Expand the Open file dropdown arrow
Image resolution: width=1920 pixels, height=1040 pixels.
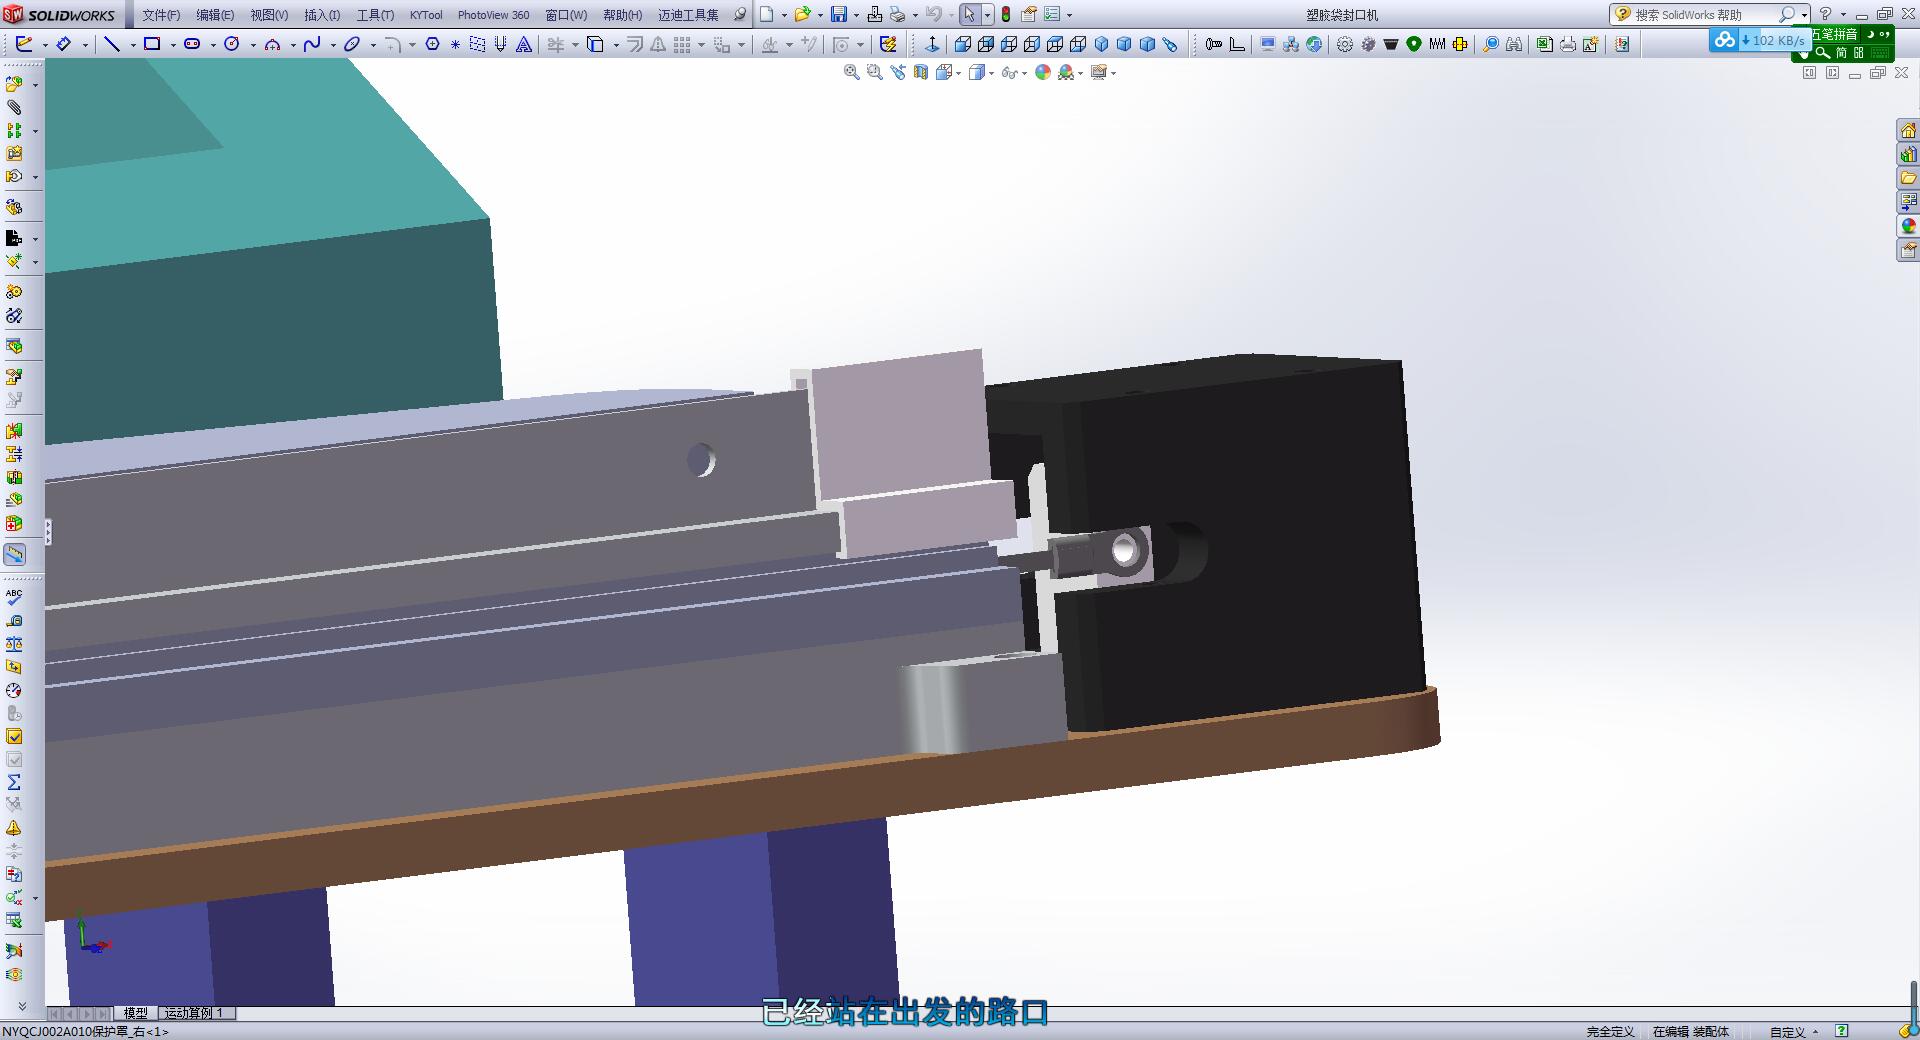tap(820, 15)
